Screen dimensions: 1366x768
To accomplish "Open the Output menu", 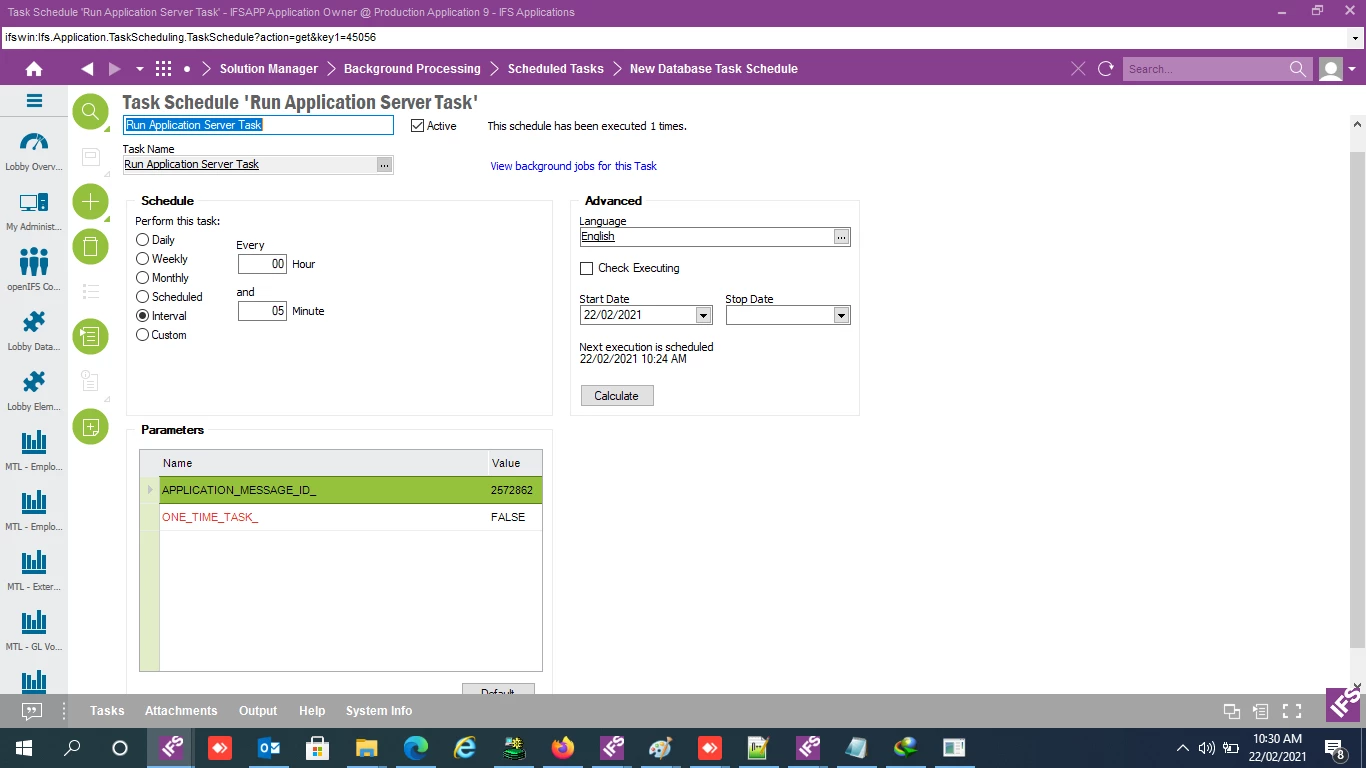I will (258, 711).
